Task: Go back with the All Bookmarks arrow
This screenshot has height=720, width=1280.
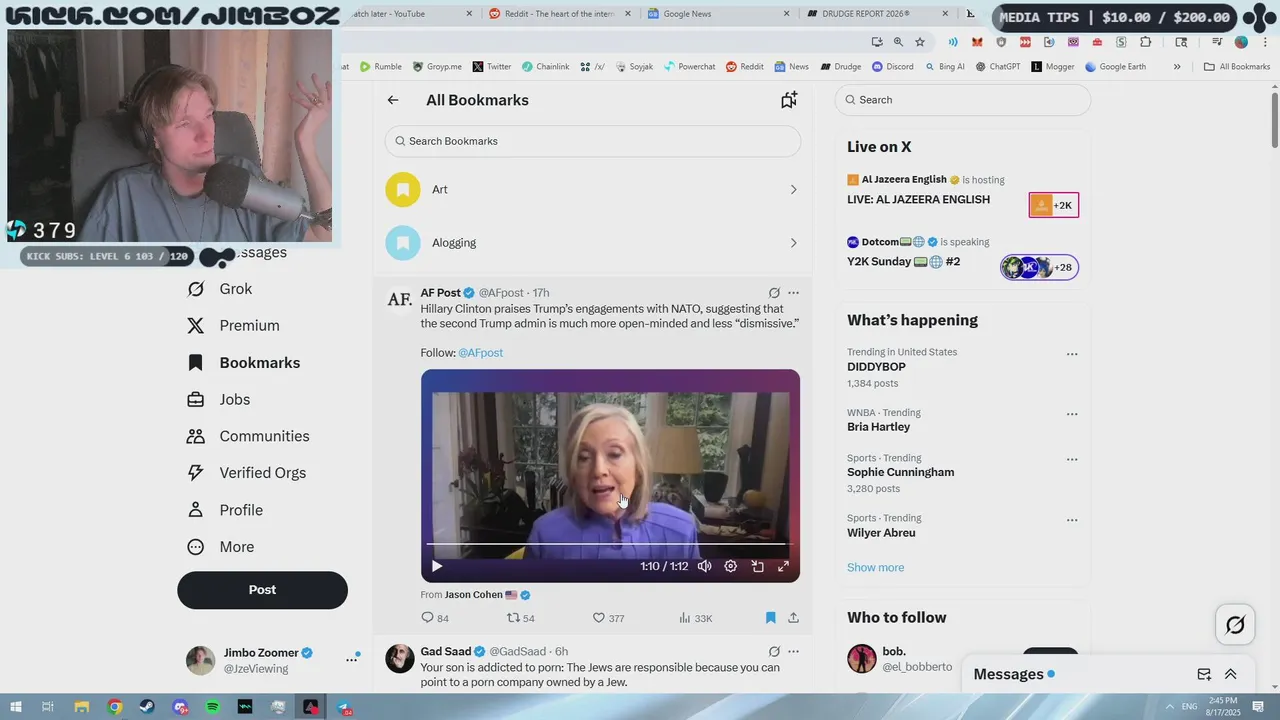Action: point(393,100)
